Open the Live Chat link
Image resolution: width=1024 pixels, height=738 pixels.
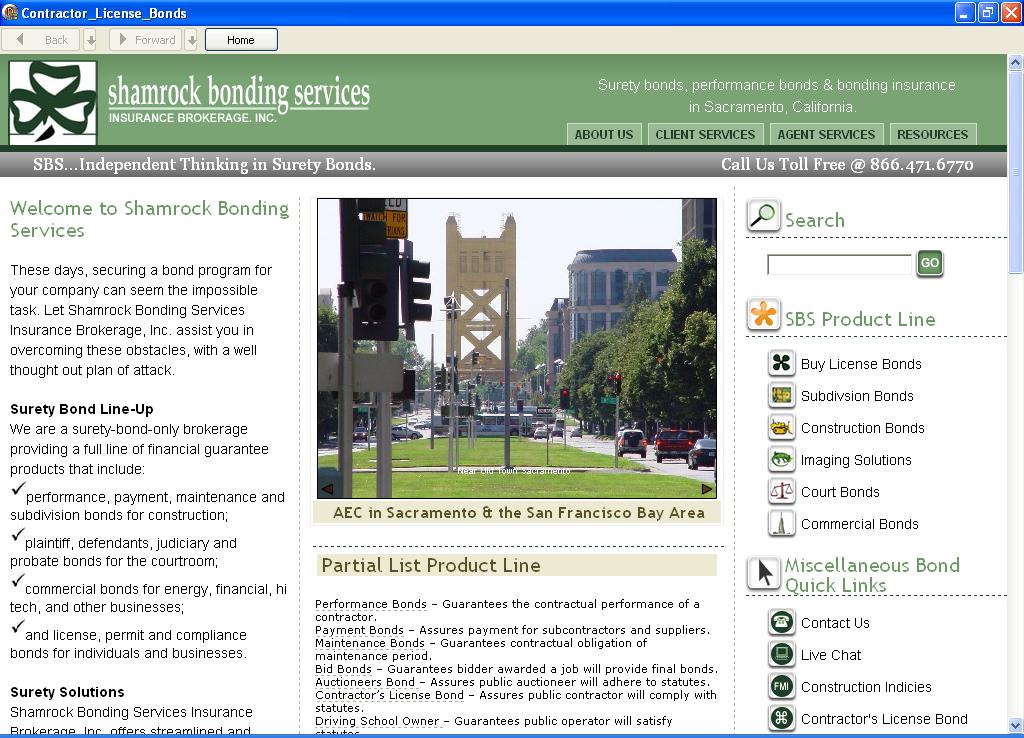[x=831, y=655]
